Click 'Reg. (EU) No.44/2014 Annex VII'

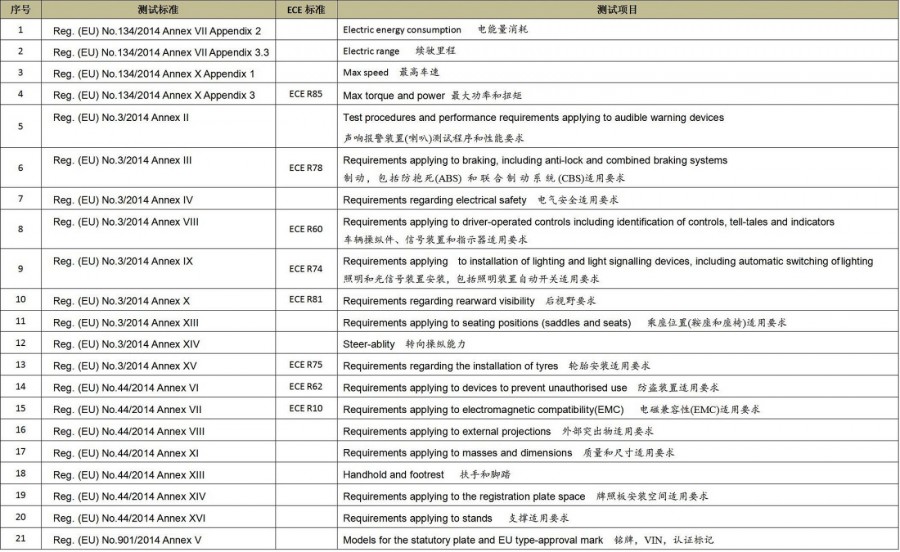coord(127,410)
